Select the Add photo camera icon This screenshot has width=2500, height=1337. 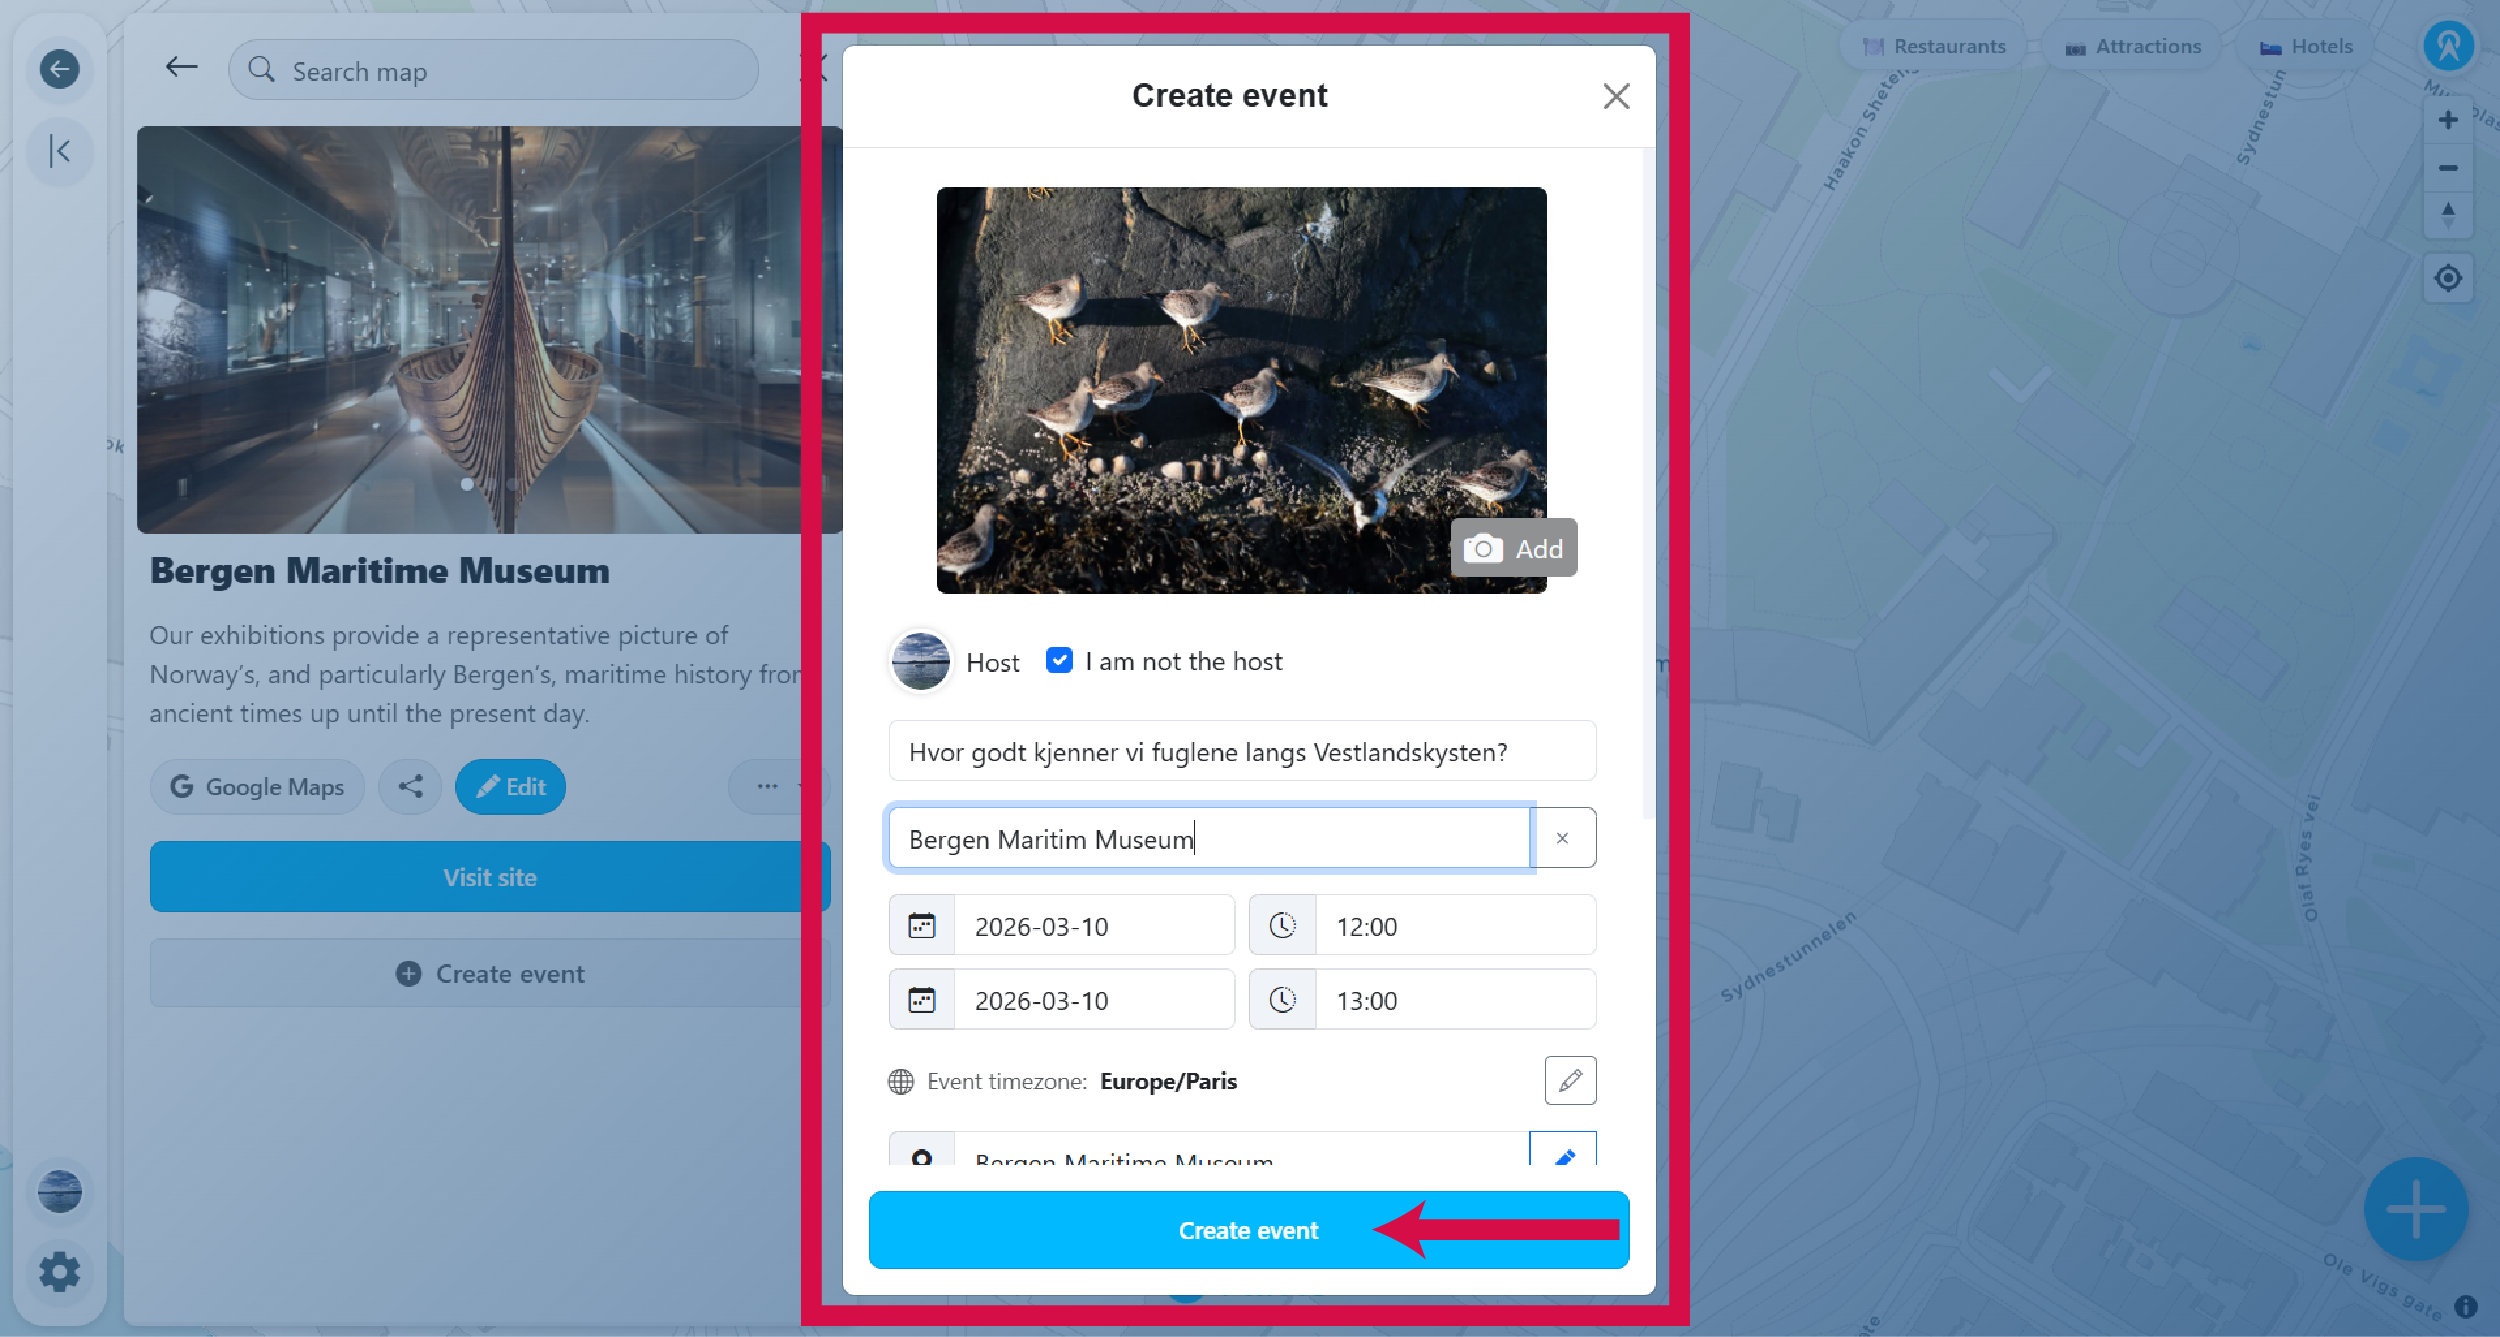(1482, 548)
